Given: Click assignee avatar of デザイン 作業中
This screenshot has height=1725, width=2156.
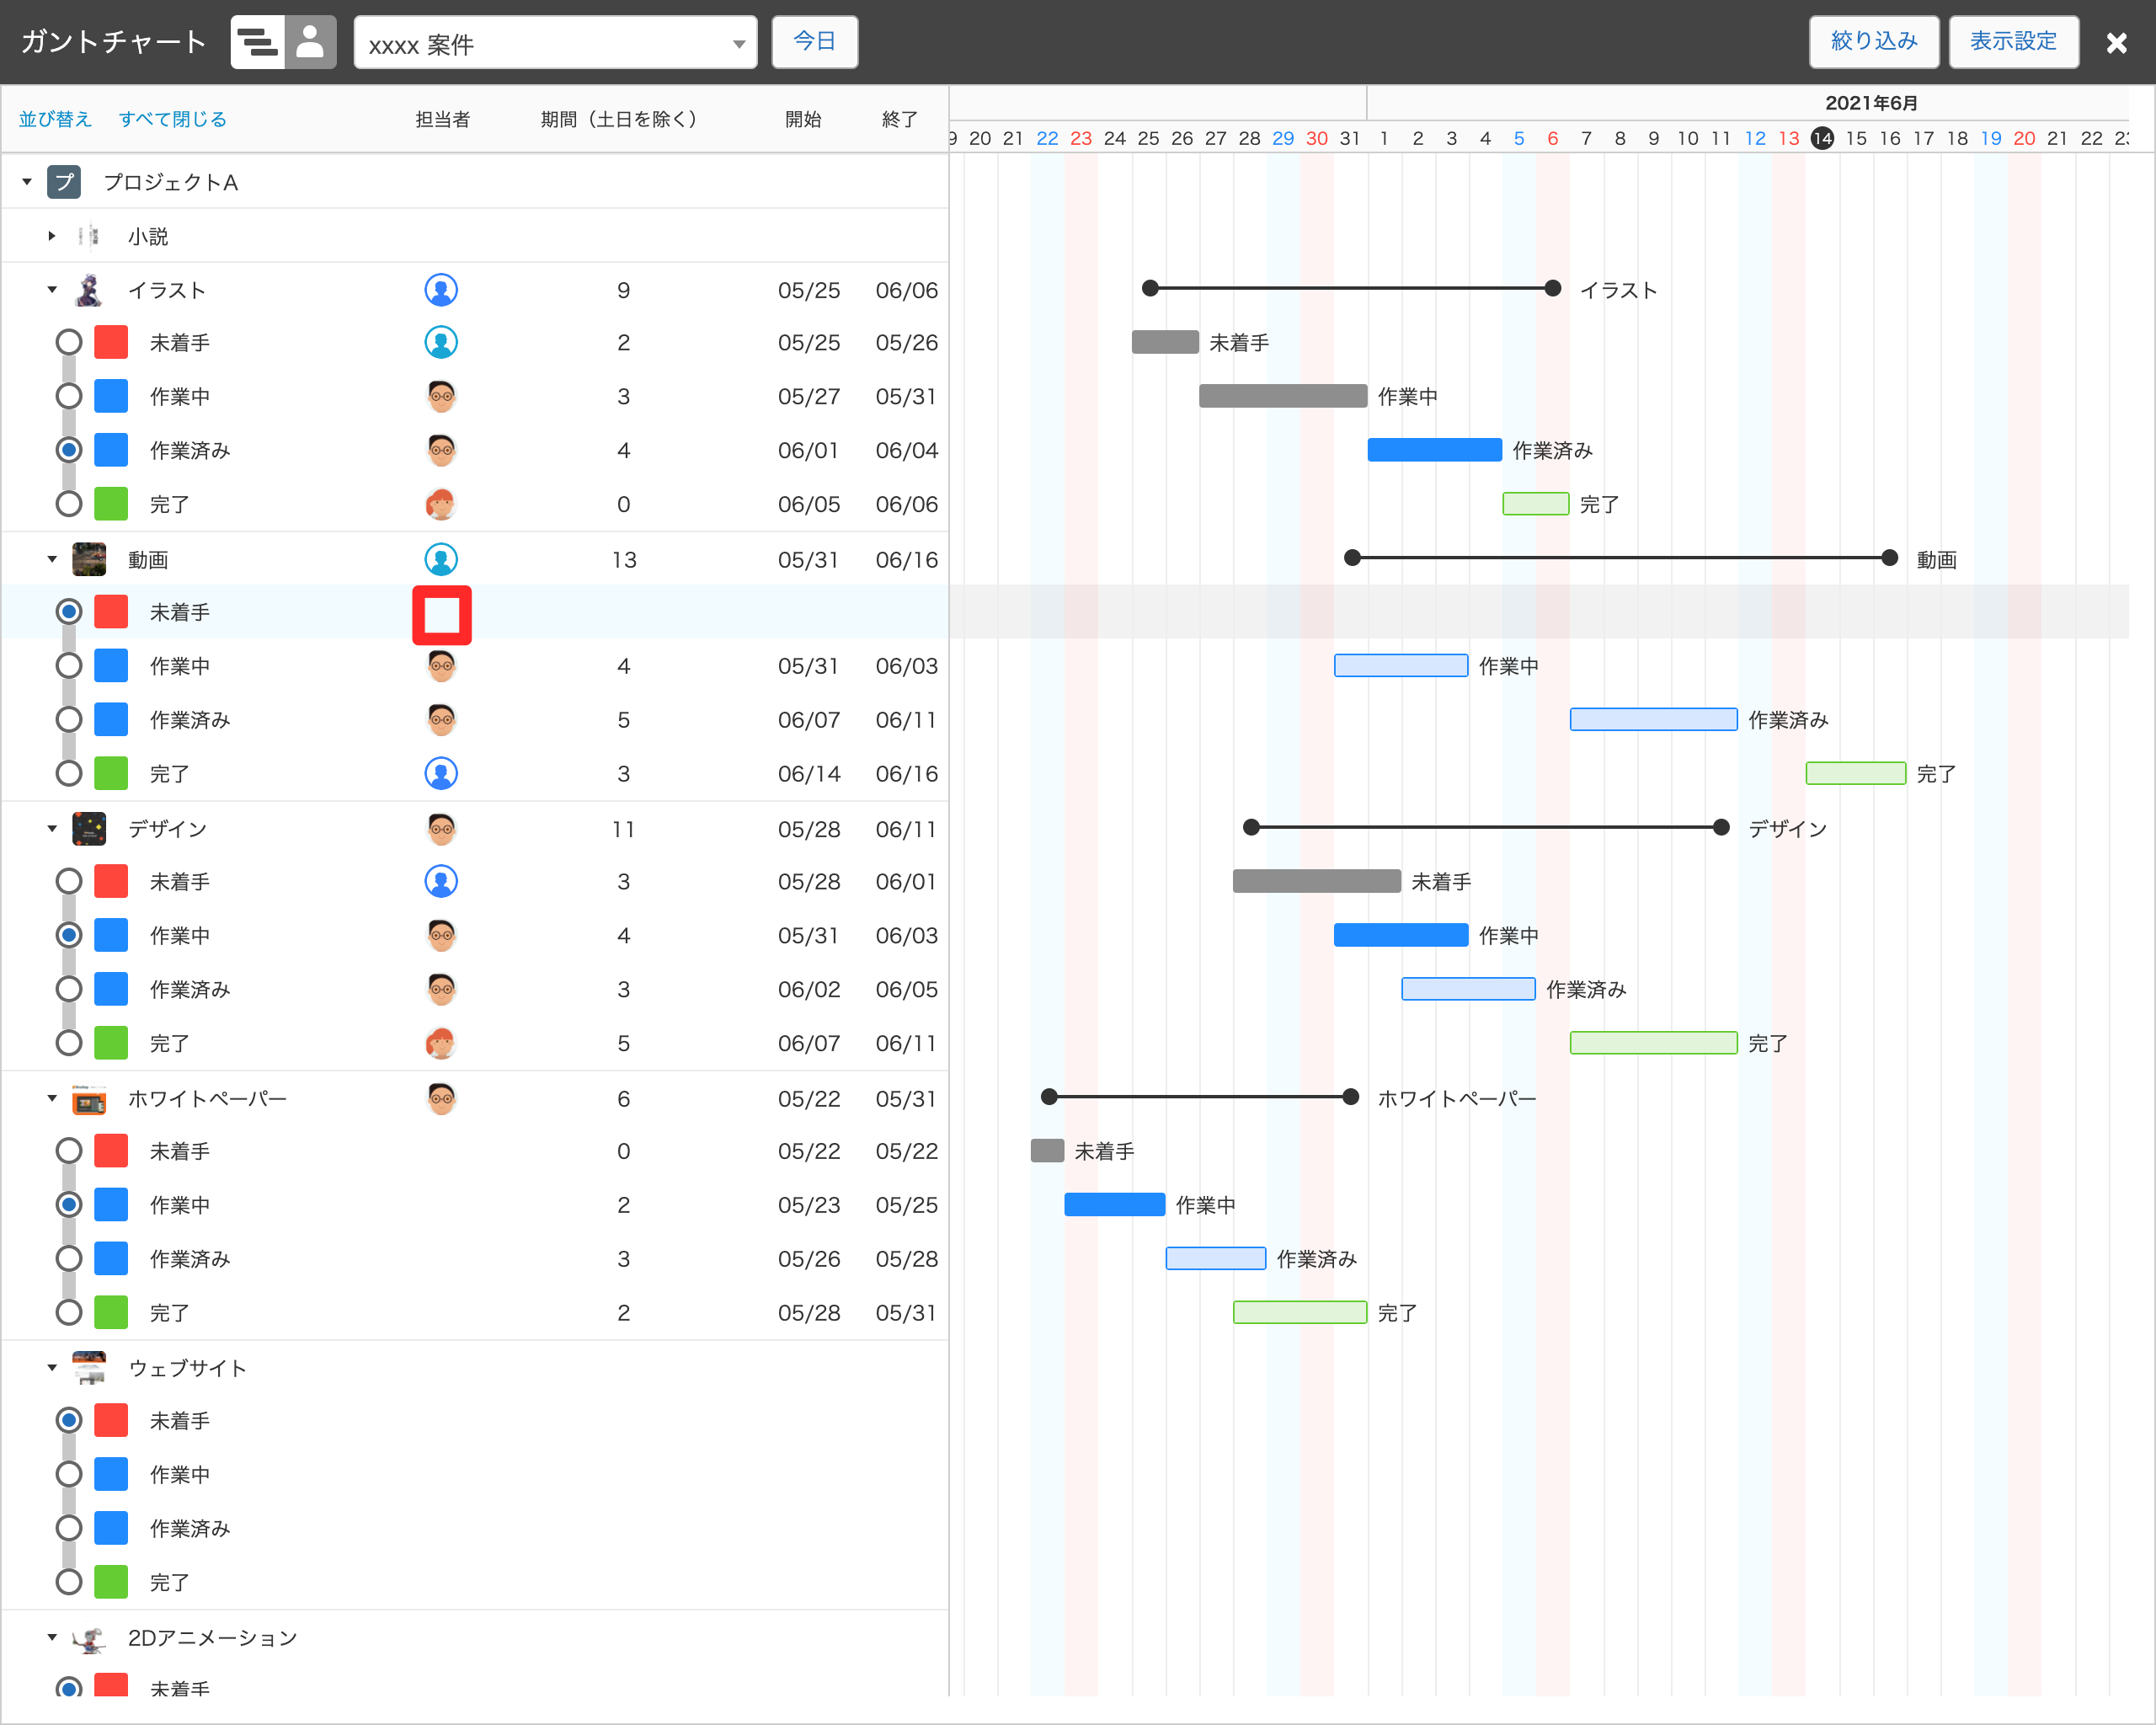Looking at the screenshot, I should (441, 935).
